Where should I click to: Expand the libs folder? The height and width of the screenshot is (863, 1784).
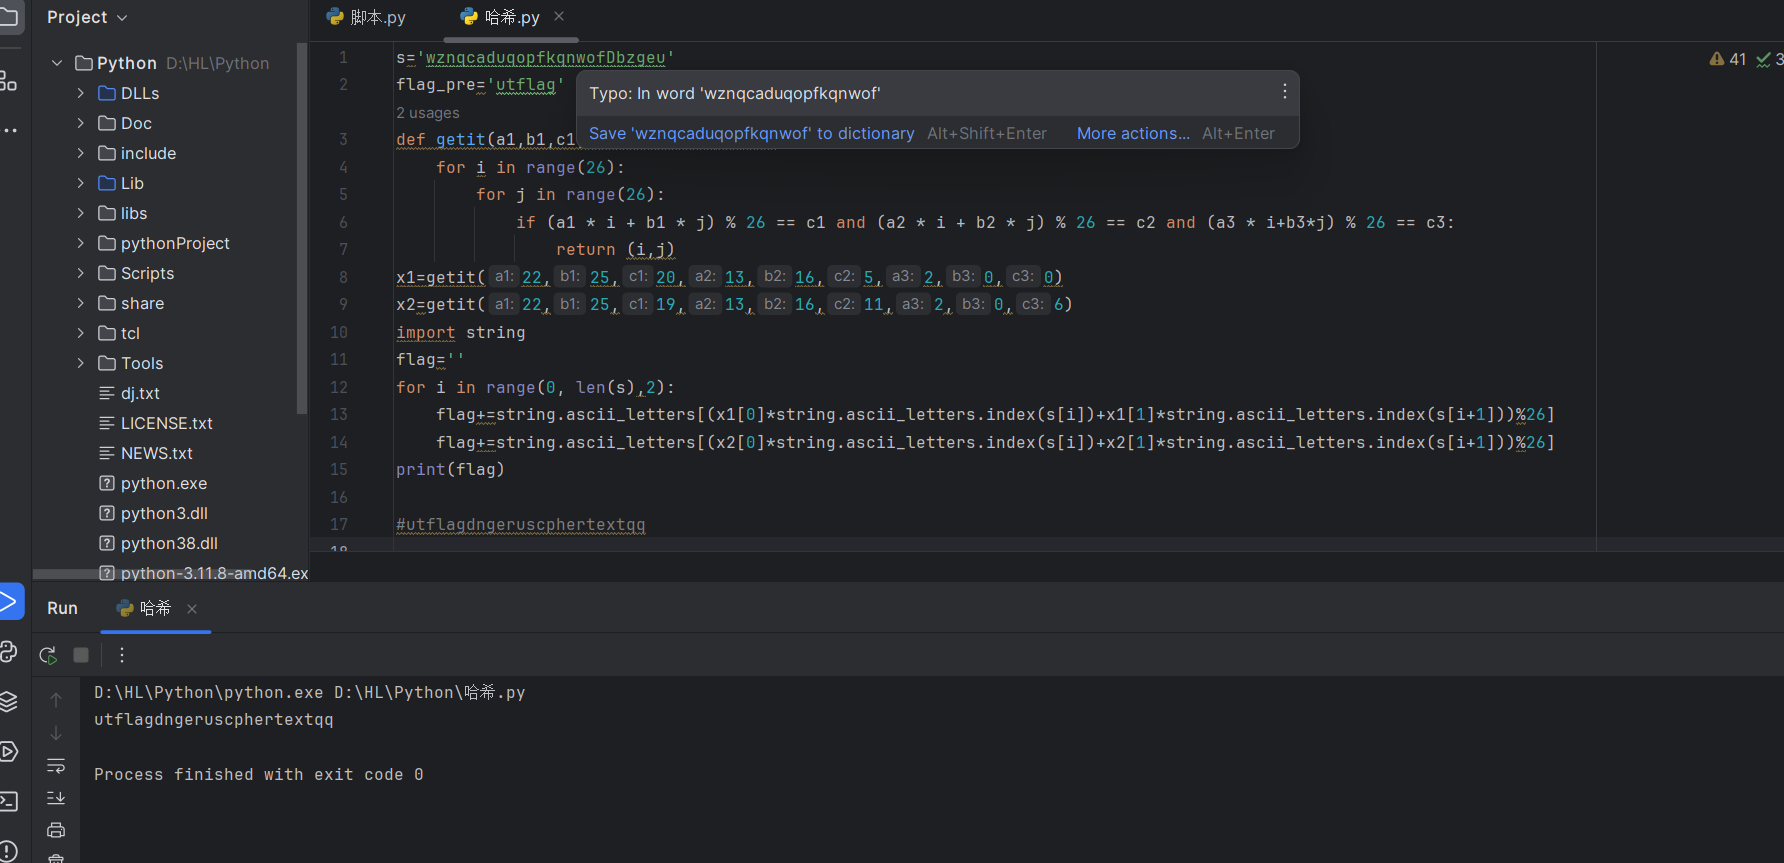coord(81,213)
